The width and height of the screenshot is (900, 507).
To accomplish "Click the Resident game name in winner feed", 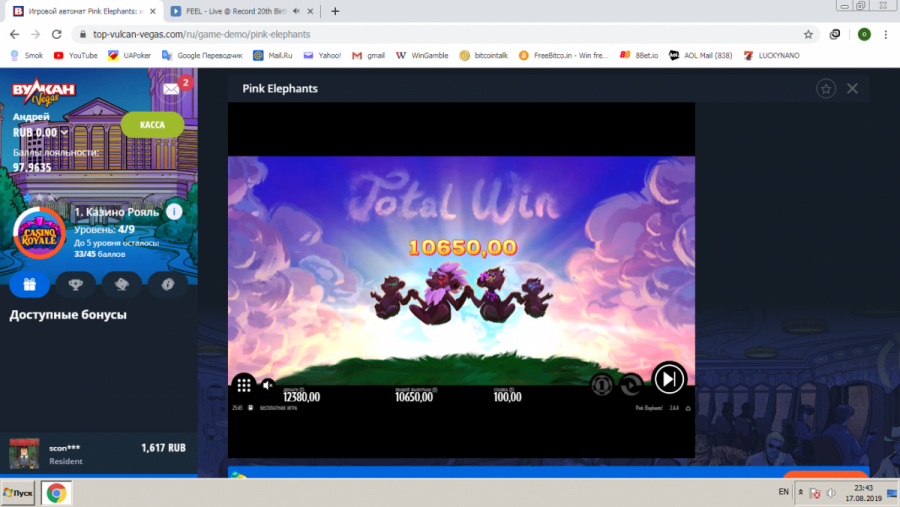I will point(66,461).
